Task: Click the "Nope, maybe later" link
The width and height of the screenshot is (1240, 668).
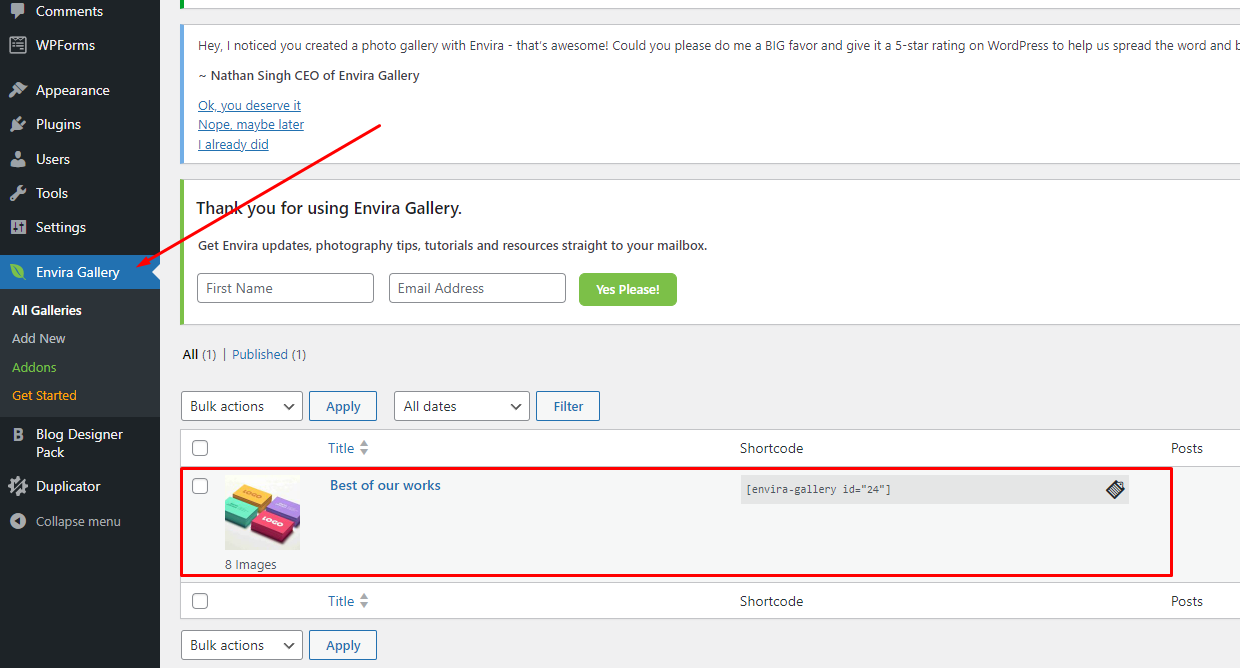Action: tap(251, 125)
